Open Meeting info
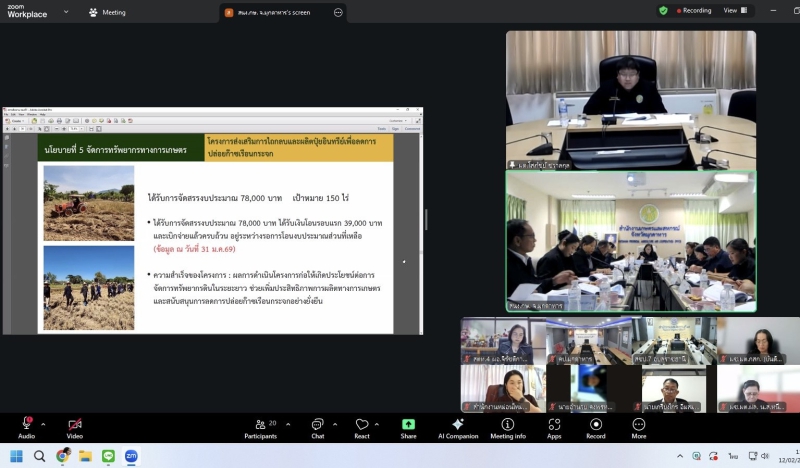The width and height of the screenshot is (800, 468). pyautogui.click(x=507, y=425)
